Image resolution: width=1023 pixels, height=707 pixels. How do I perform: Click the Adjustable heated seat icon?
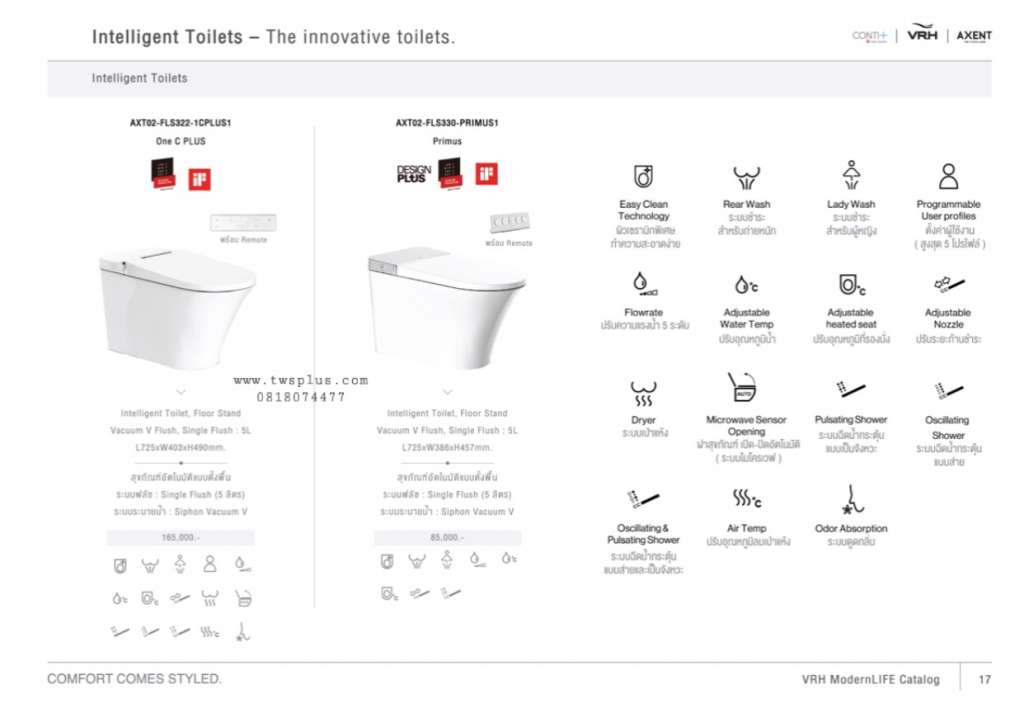tap(851, 284)
